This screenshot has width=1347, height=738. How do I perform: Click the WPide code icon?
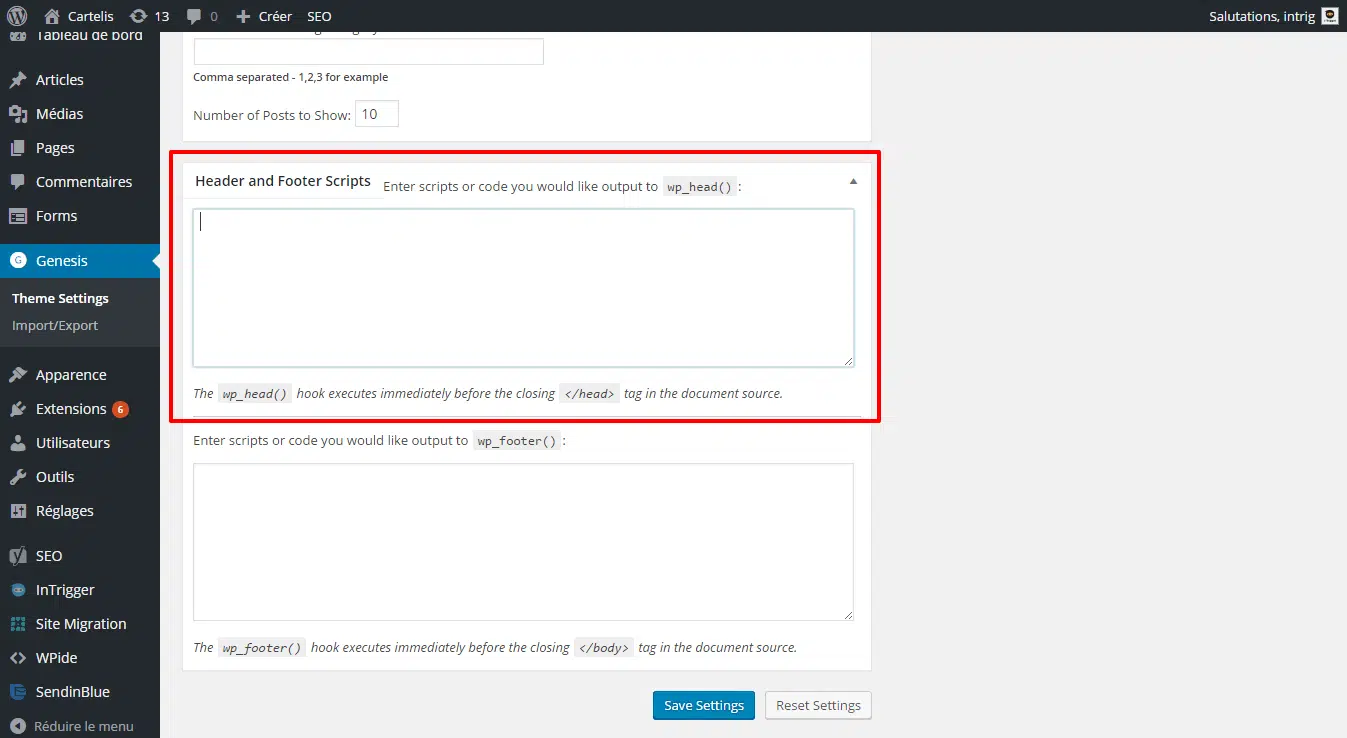17,658
